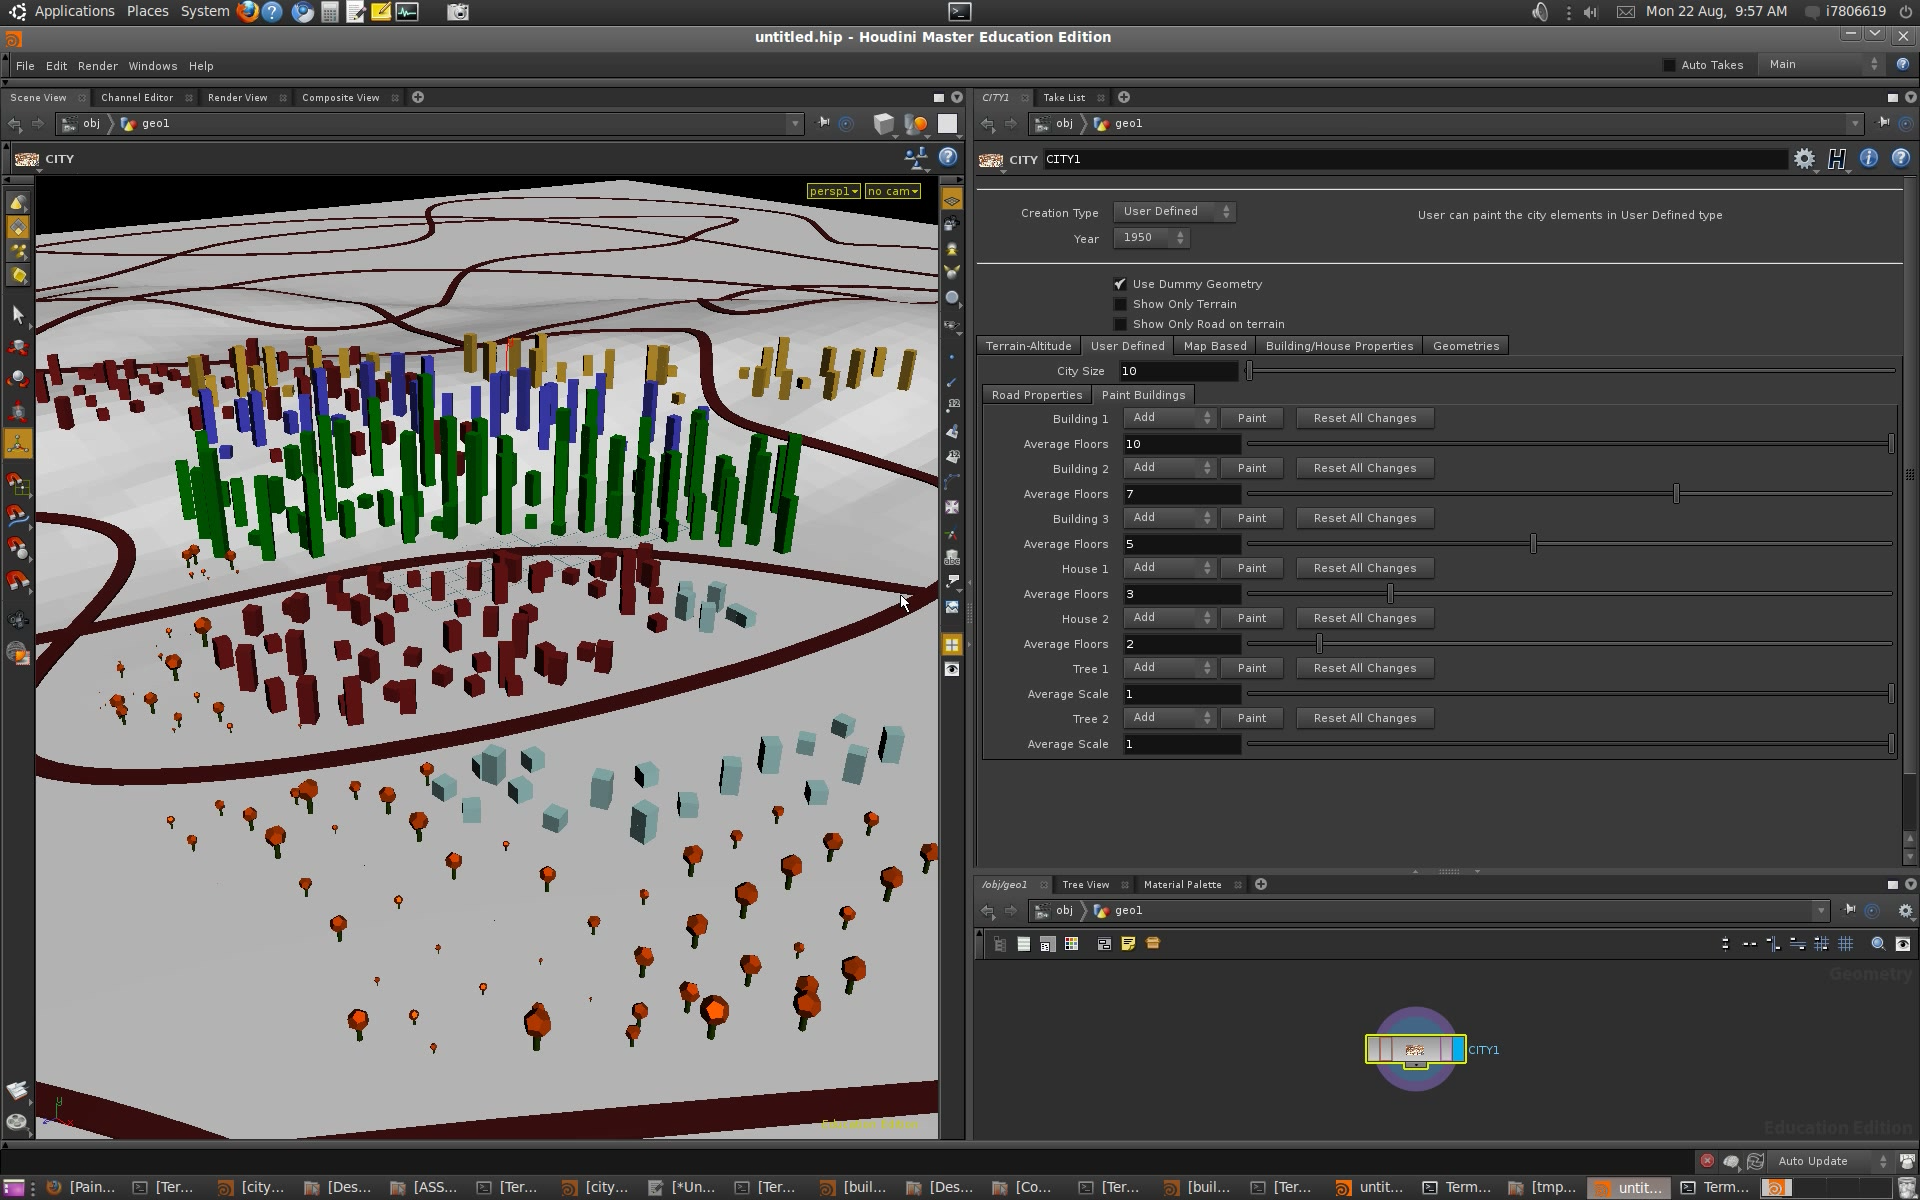Switch to Terrain-Altitude tab
The height and width of the screenshot is (1200, 1920).
(x=1028, y=346)
